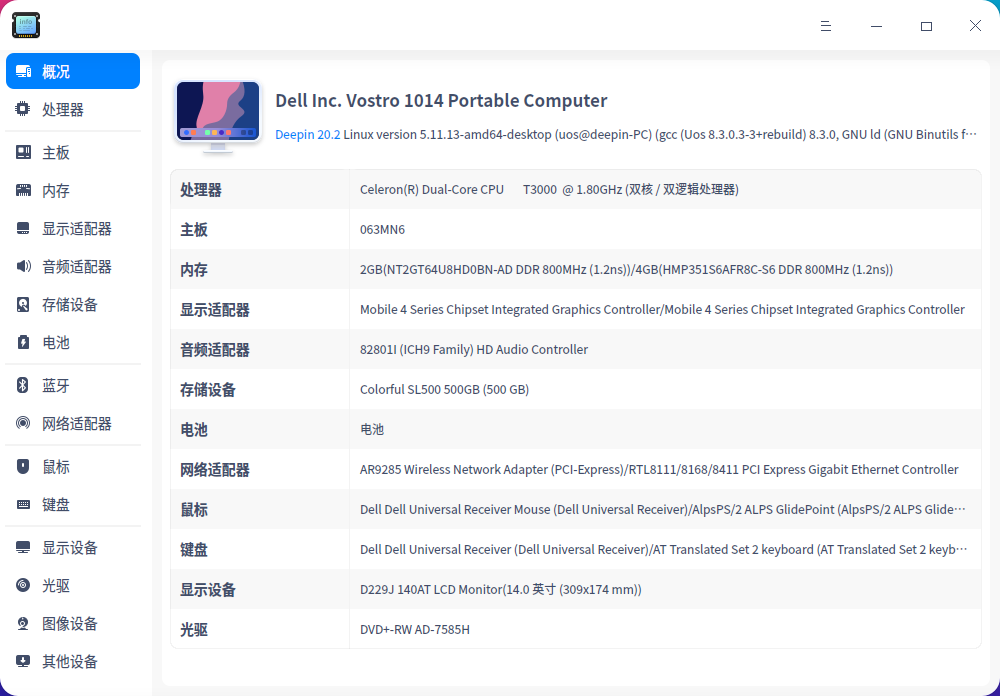Open 其他设备 sidebar entry

[x=73, y=661]
